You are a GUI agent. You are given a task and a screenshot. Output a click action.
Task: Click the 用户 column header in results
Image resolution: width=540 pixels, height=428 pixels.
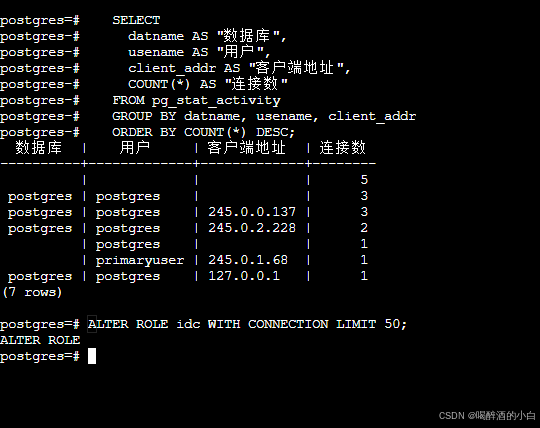click(135, 147)
